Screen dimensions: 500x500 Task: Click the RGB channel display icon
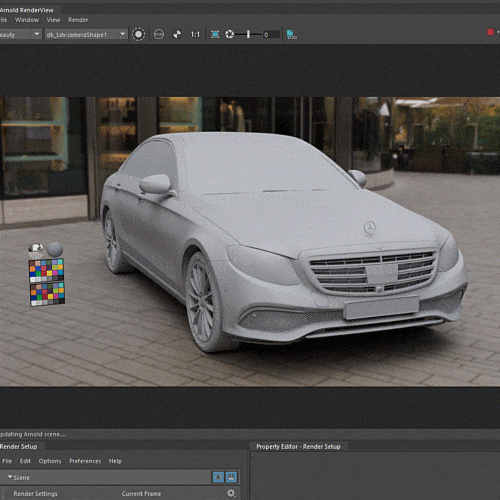[159, 34]
